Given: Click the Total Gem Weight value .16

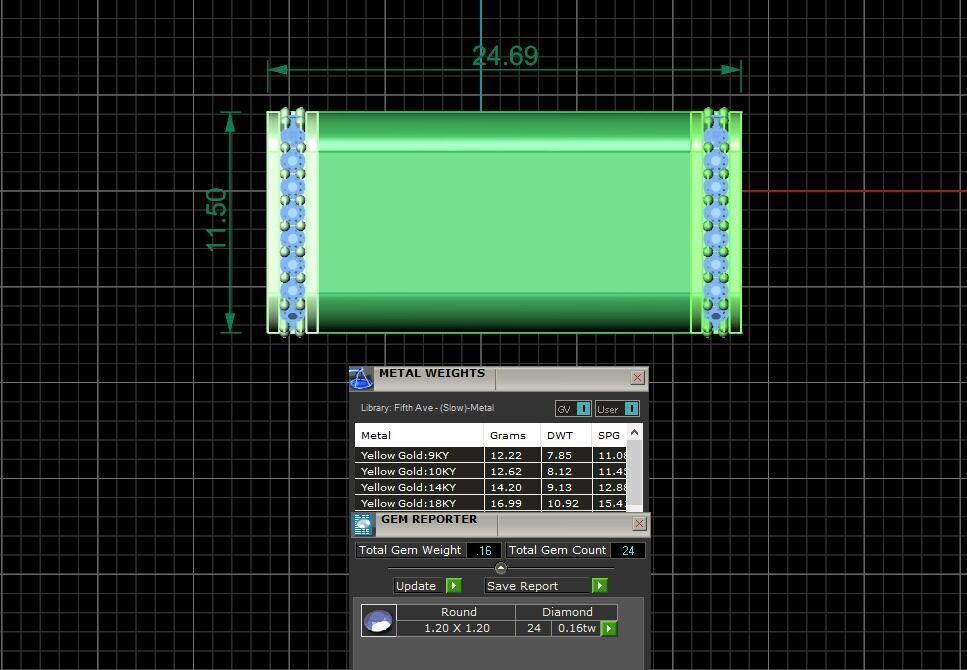Looking at the screenshot, I should click(484, 550).
